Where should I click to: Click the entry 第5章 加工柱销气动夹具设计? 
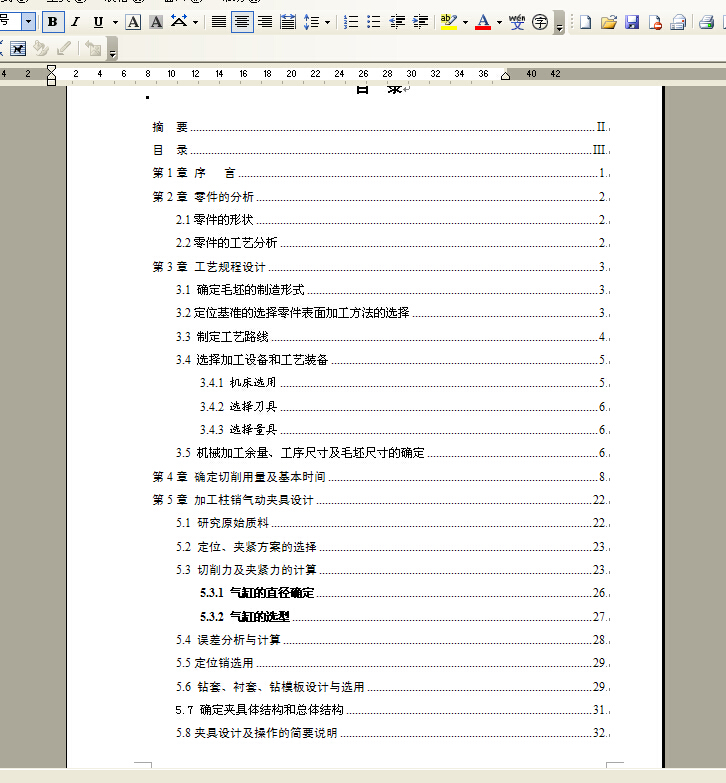tap(233, 500)
